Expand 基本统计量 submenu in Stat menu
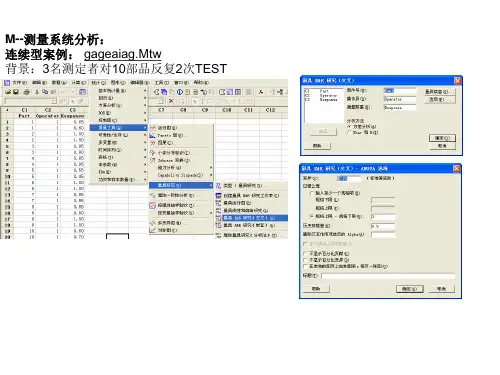 tap(119, 91)
